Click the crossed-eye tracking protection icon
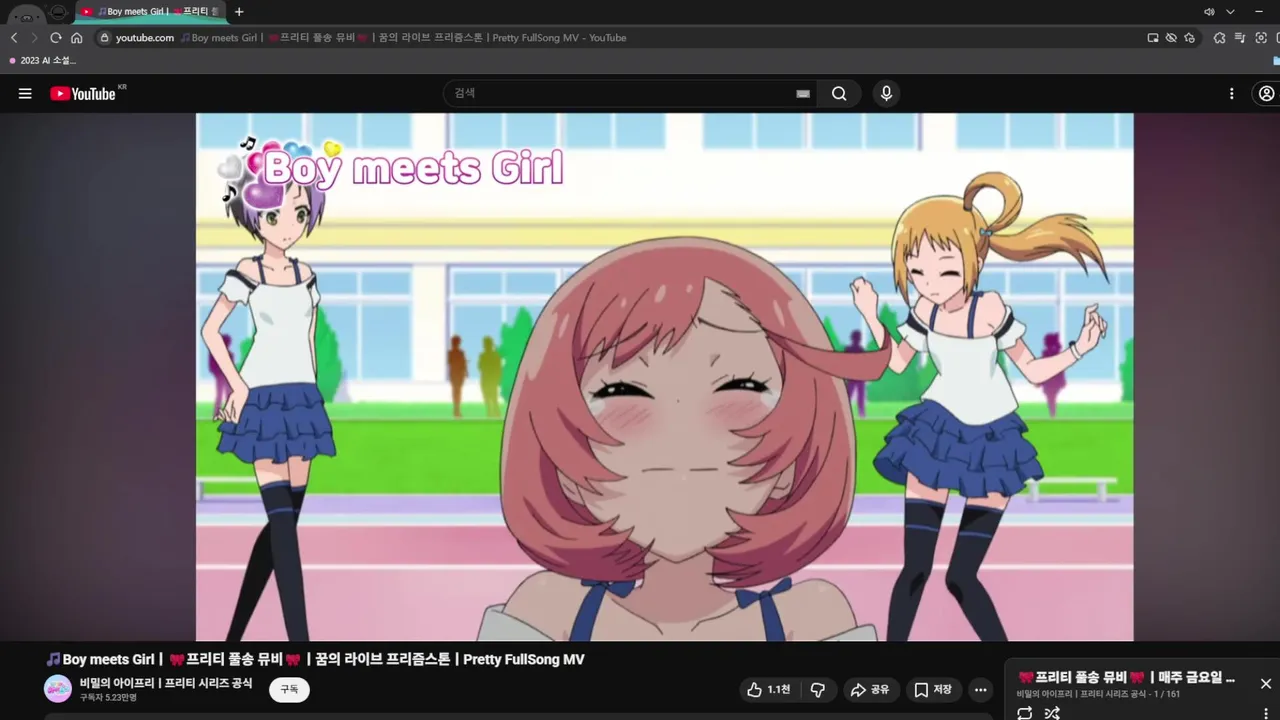 click(x=1171, y=38)
